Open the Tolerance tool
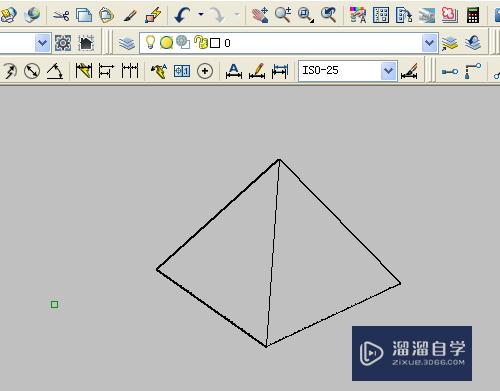The image size is (500, 391). click(182, 71)
